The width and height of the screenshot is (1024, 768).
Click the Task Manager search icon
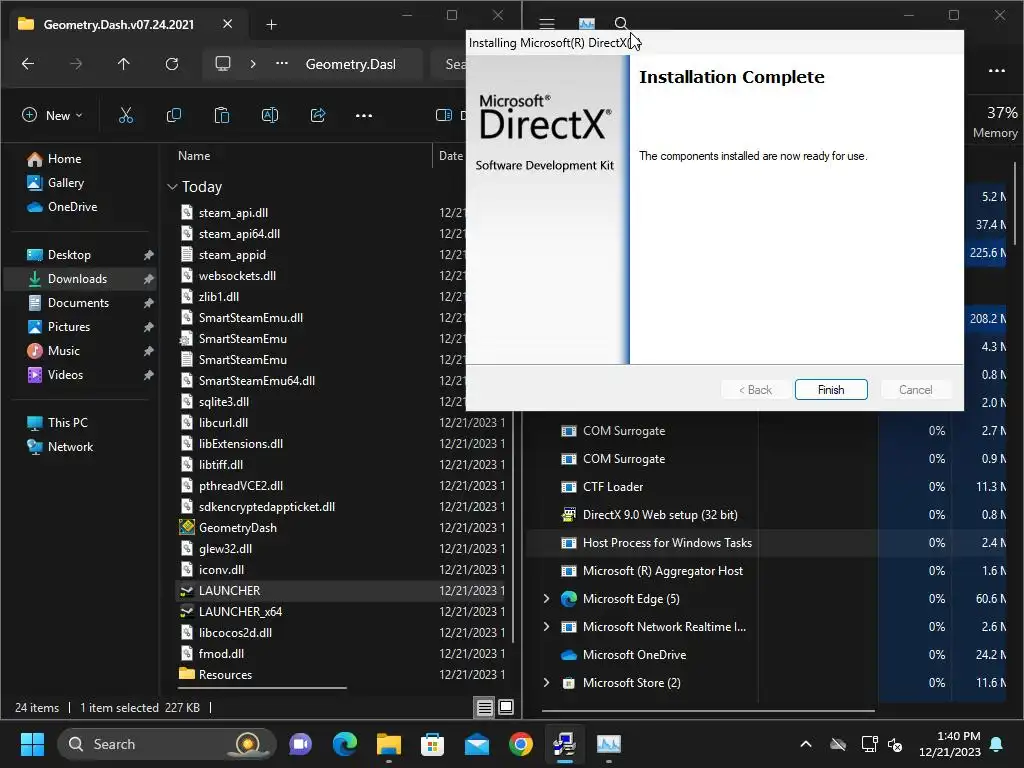(x=620, y=24)
